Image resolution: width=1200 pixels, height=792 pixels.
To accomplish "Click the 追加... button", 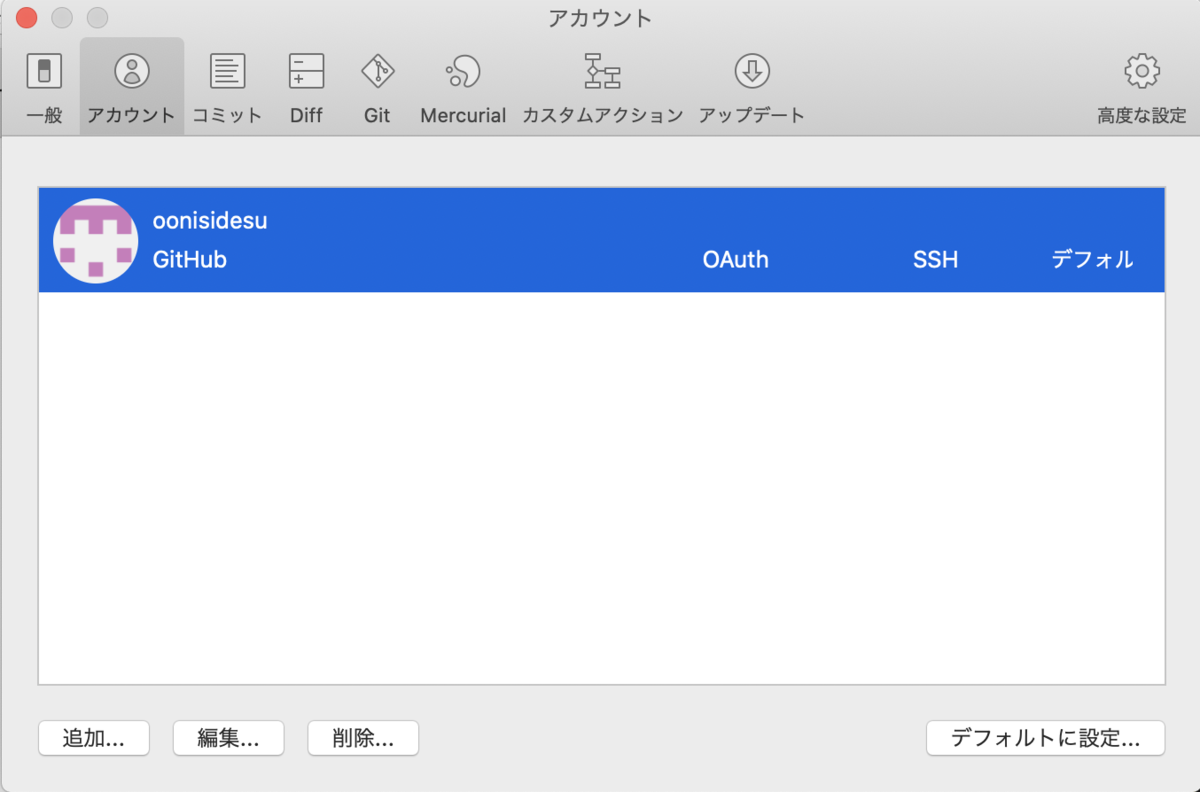I will point(94,738).
